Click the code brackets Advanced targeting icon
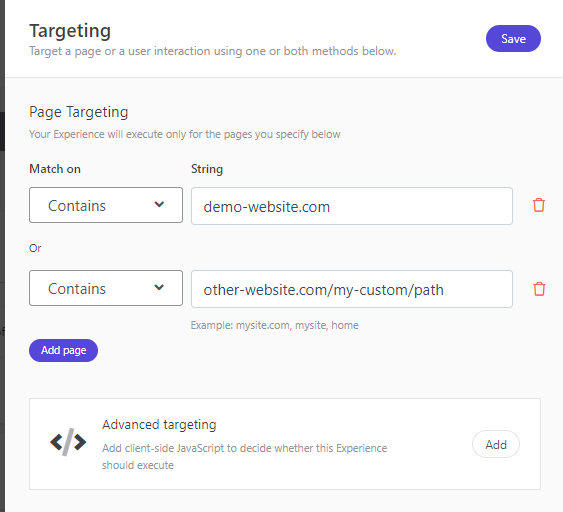This screenshot has height=512, width=563. [68, 442]
